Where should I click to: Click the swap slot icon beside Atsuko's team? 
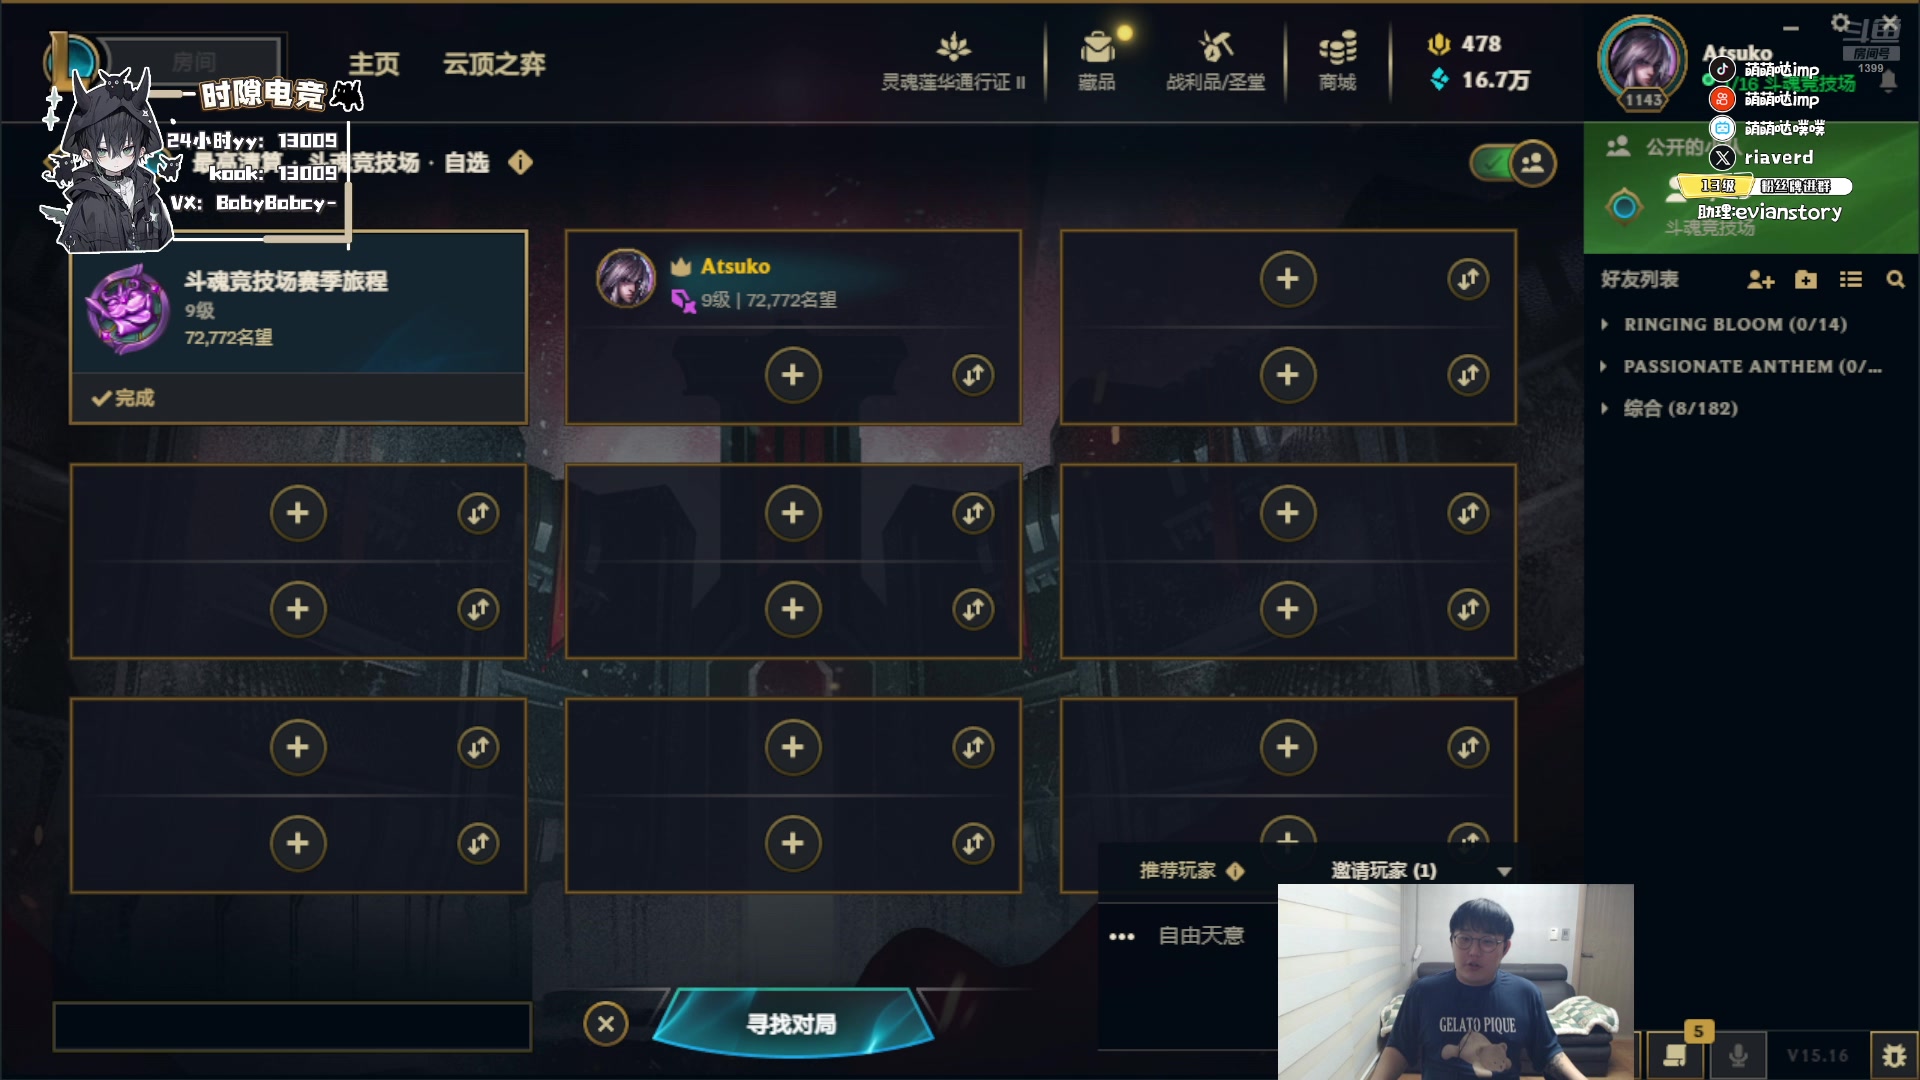(x=973, y=375)
